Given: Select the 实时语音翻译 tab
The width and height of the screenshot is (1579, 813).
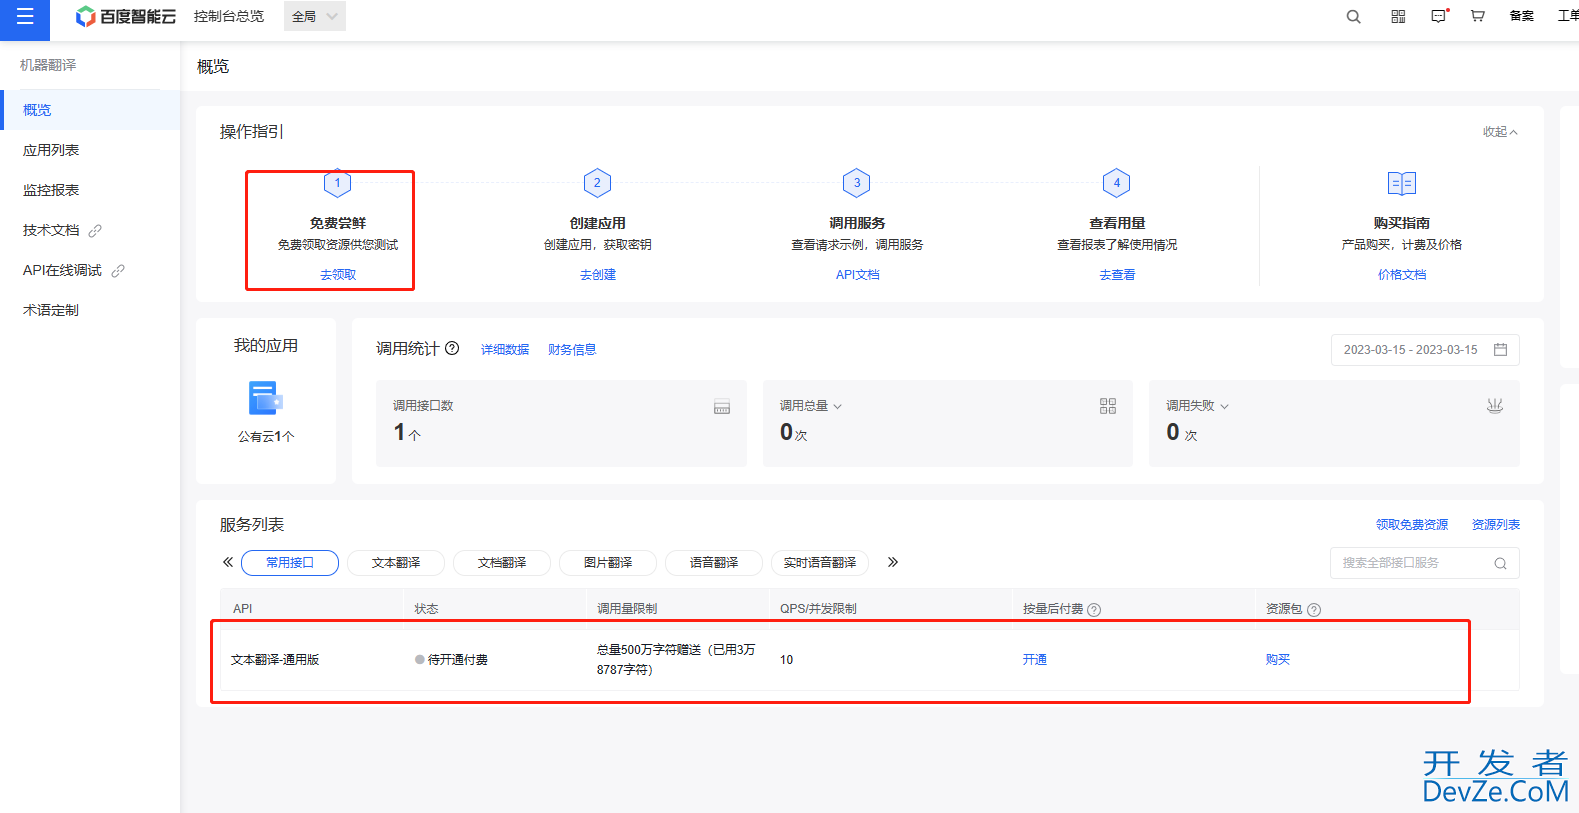Looking at the screenshot, I should pyautogui.click(x=820, y=563).
